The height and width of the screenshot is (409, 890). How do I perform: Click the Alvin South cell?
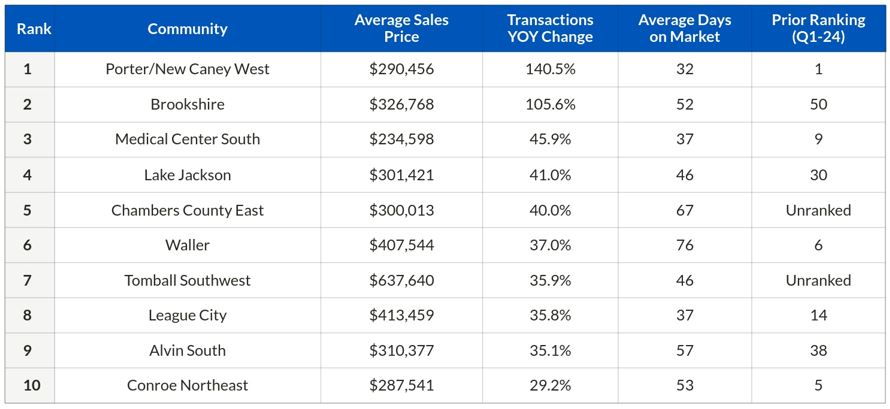(x=187, y=350)
